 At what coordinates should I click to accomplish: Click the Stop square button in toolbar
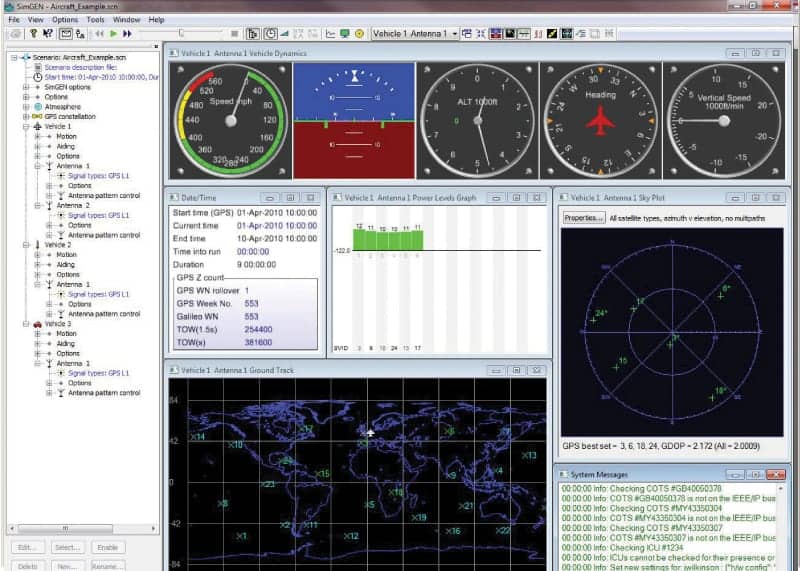click(x=235, y=34)
